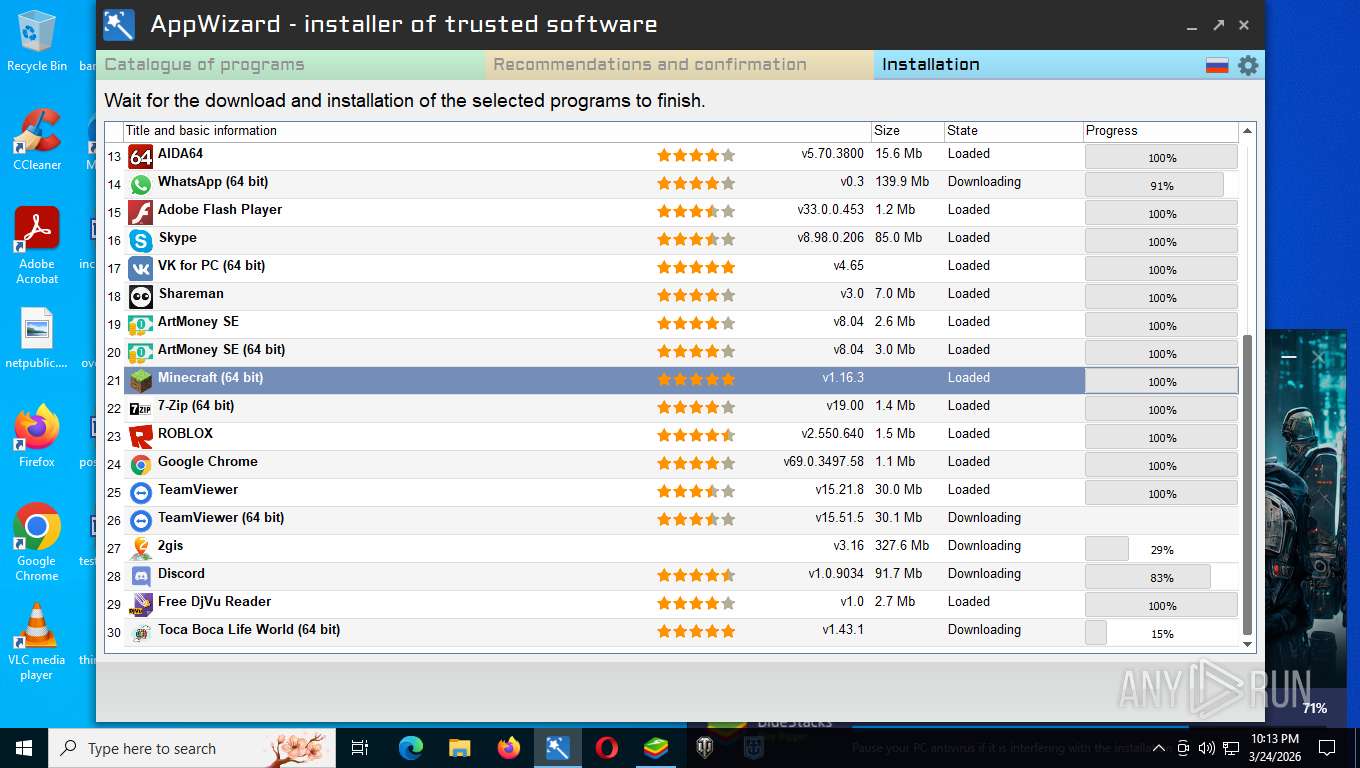Click the AIDA64 program icon
Image resolution: width=1360 pixels, height=768 pixels.
click(x=141, y=156)
